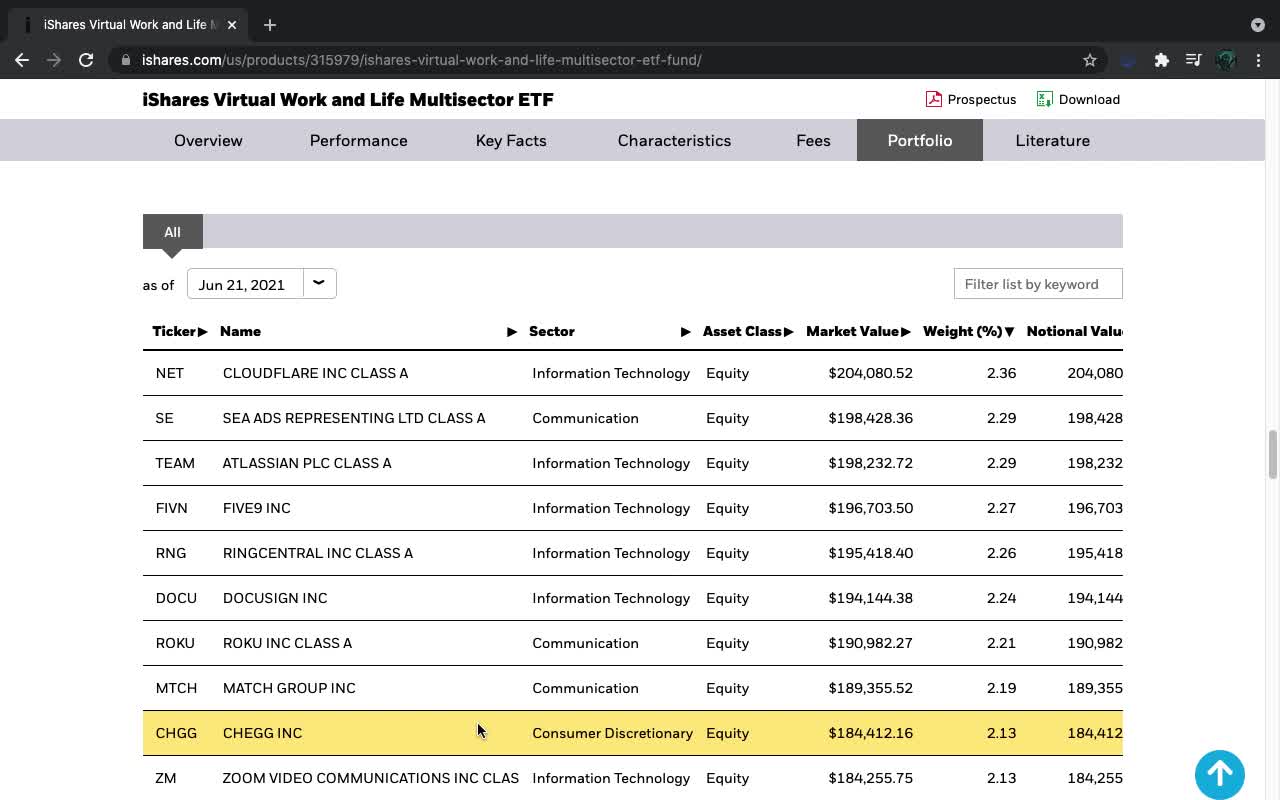Click the 2.36 weight value
Image resolution: width=1280 pixels, height=800 pixels.
tap(1001, 373)
